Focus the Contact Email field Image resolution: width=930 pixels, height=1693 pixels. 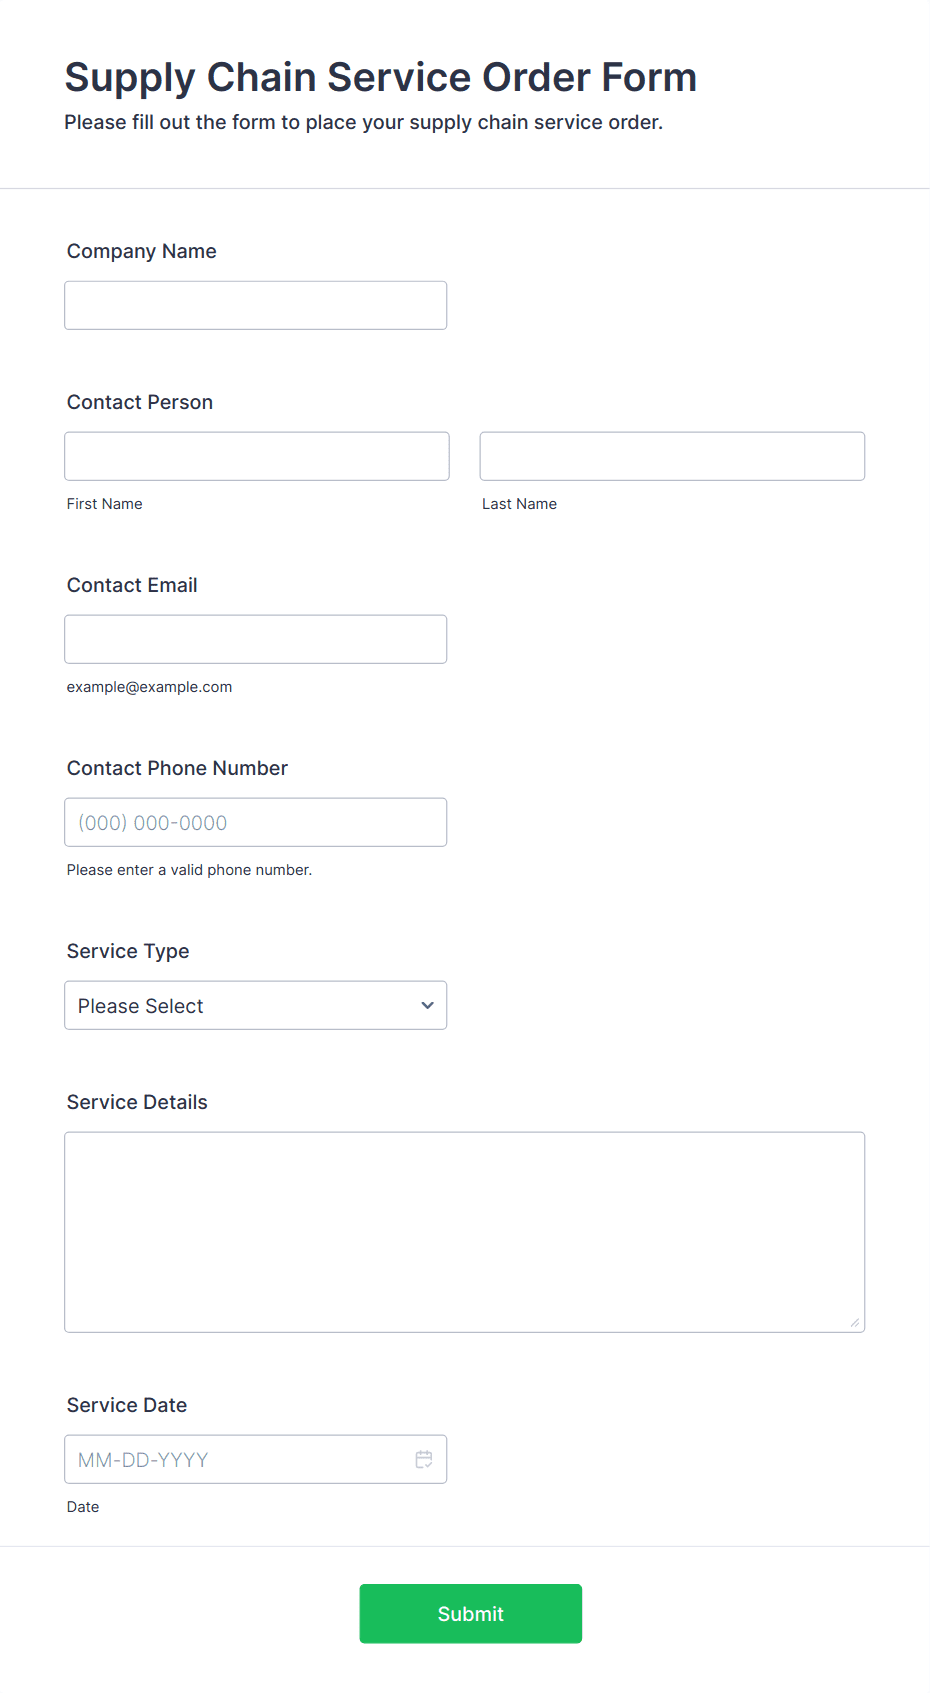pyautogui.click(x=256, y=639)
